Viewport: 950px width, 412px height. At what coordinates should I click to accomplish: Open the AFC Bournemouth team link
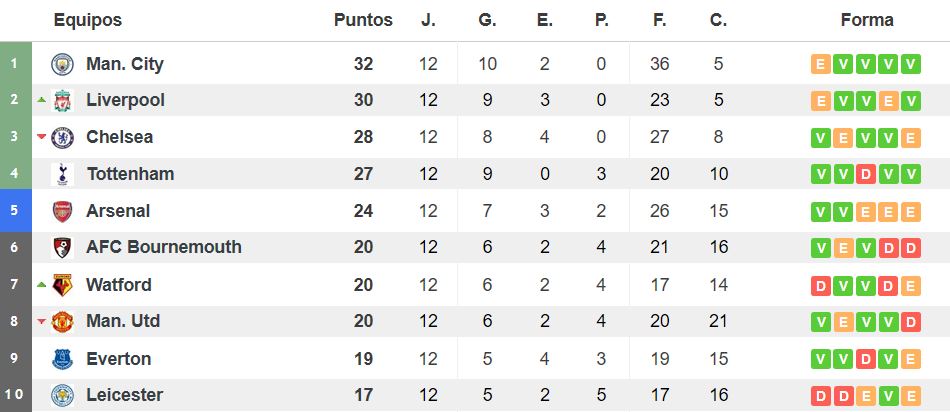coord(164,247)
